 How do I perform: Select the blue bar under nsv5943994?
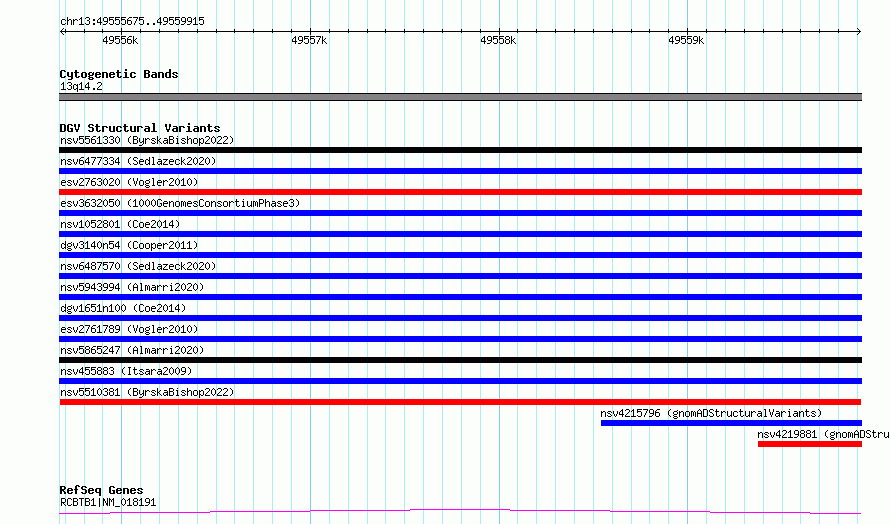[x=460, y=297]
